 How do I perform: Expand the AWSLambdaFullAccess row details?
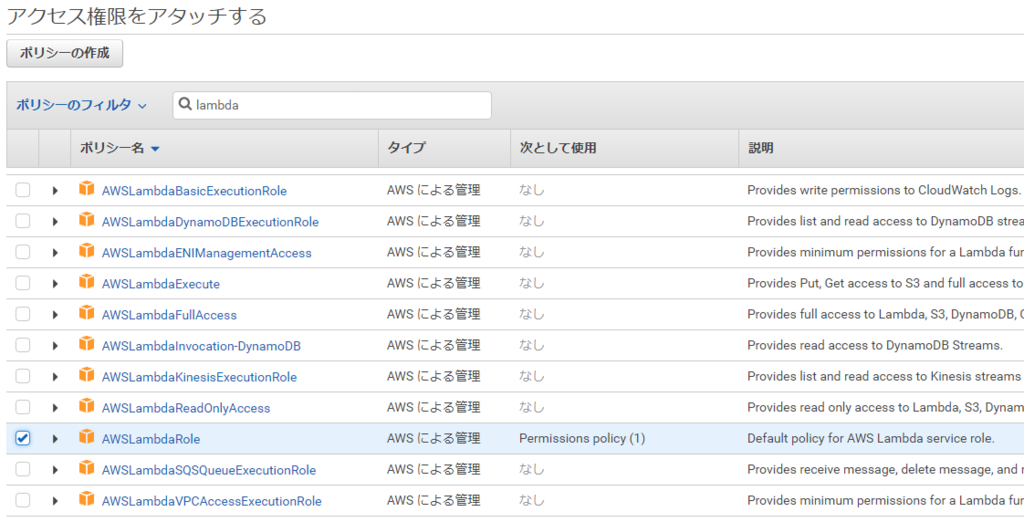[x=55, y=315]
